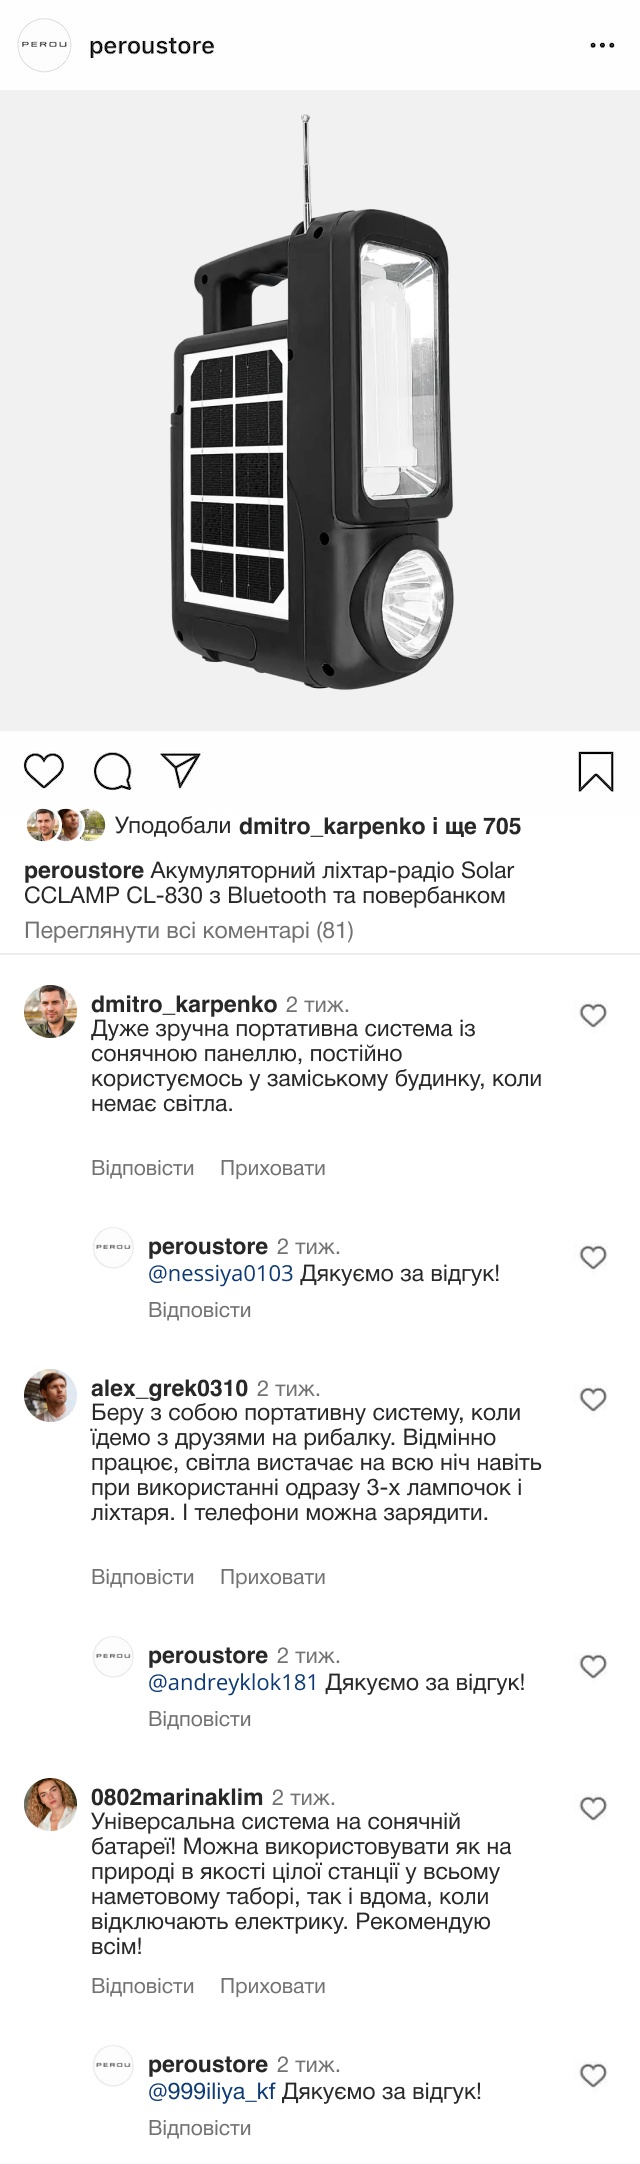Like alex_grek0310's comment
The image size is (640, 2164).
point(594,1400)
